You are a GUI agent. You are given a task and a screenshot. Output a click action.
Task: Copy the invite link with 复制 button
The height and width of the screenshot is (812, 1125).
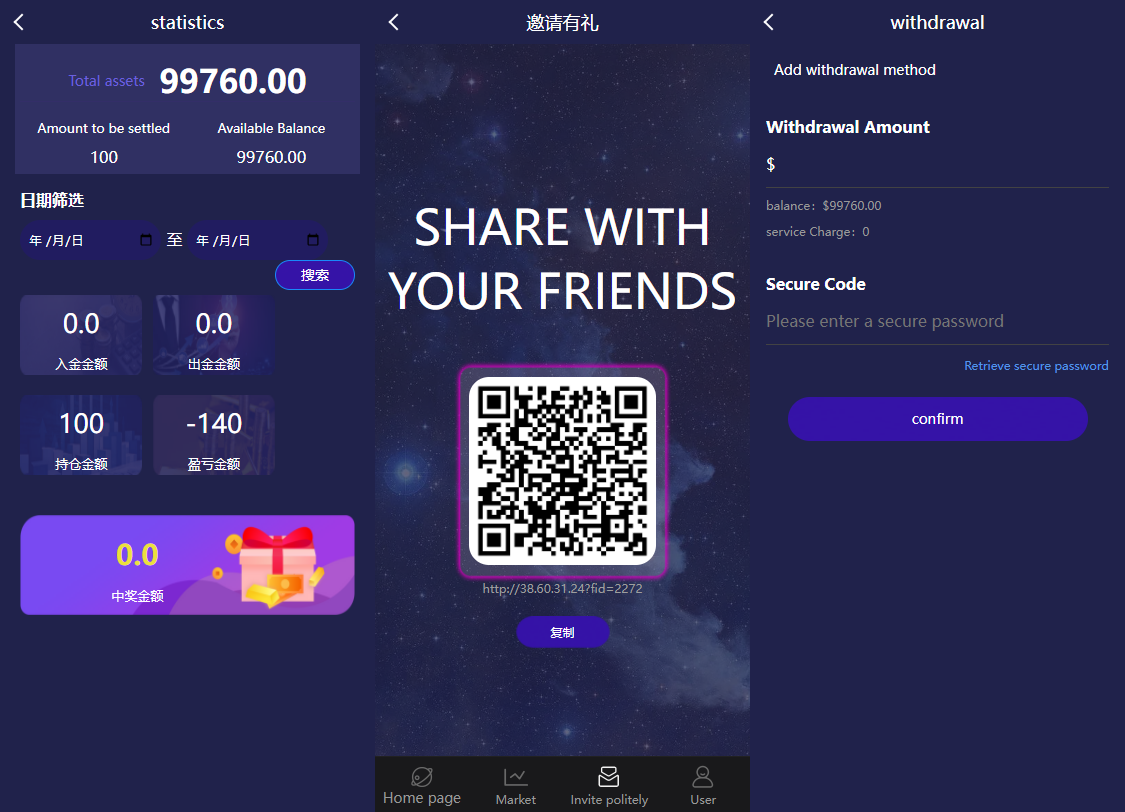[562, 632]
